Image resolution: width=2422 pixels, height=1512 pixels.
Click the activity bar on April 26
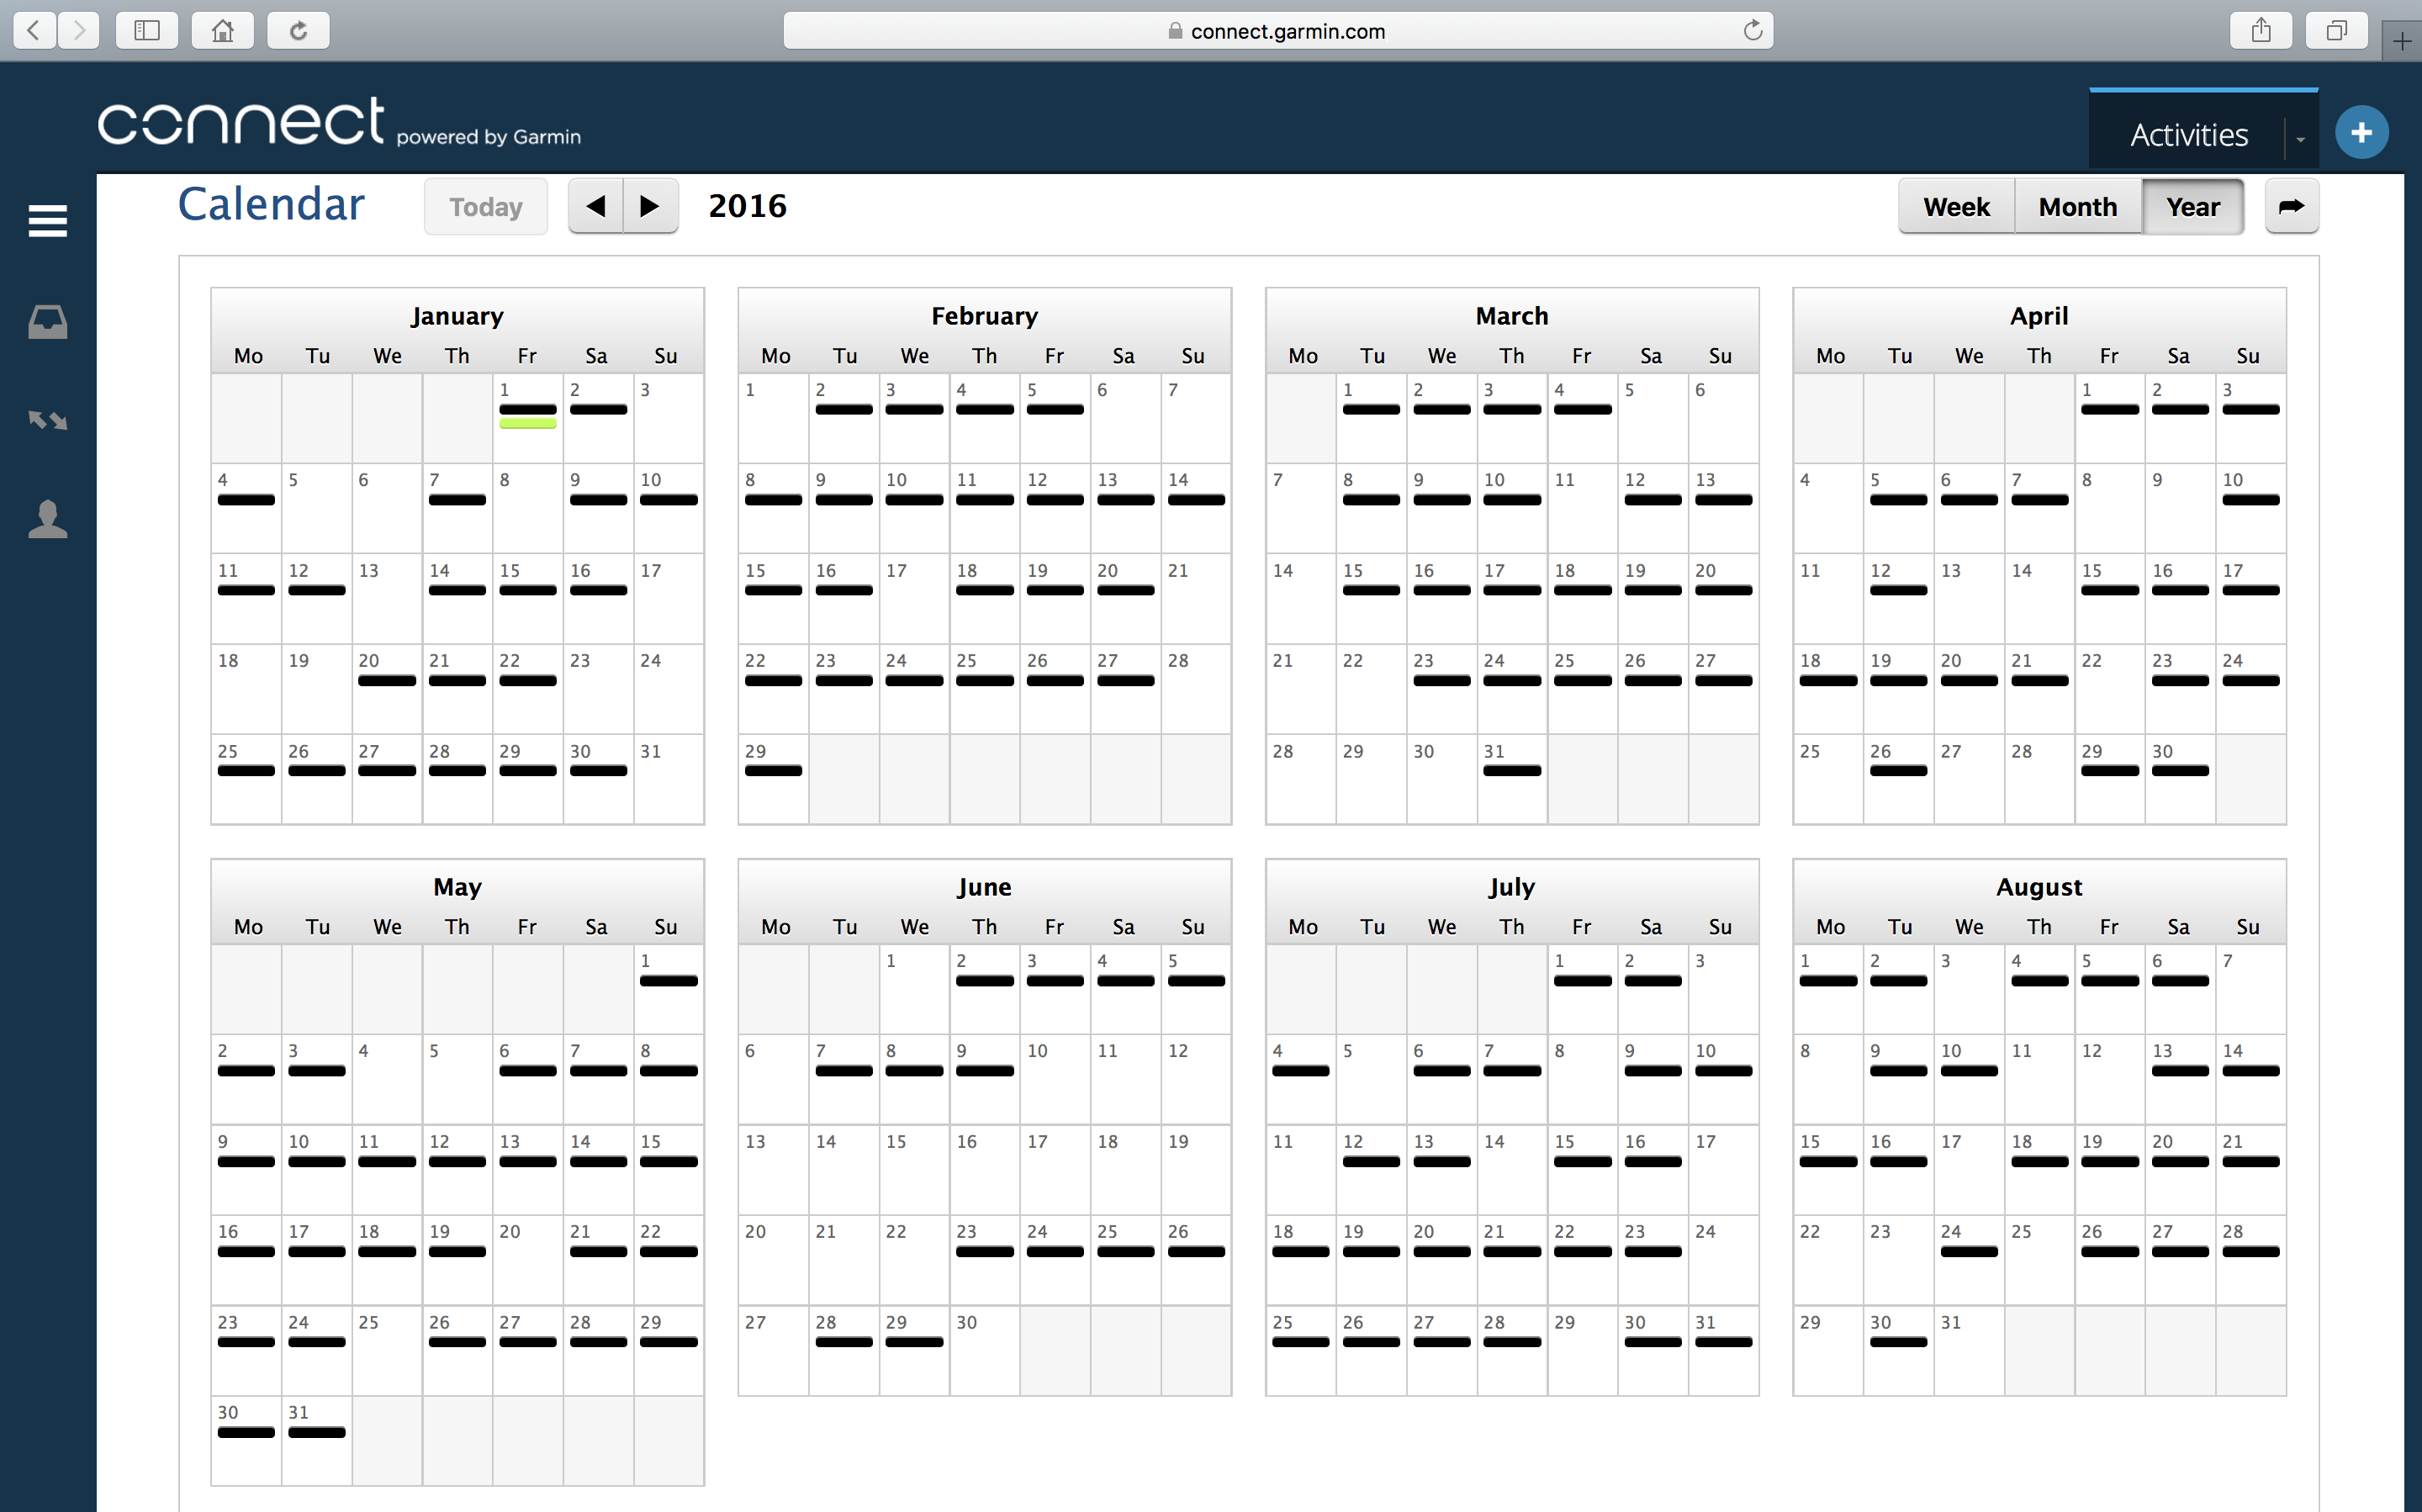[1898, 770]
